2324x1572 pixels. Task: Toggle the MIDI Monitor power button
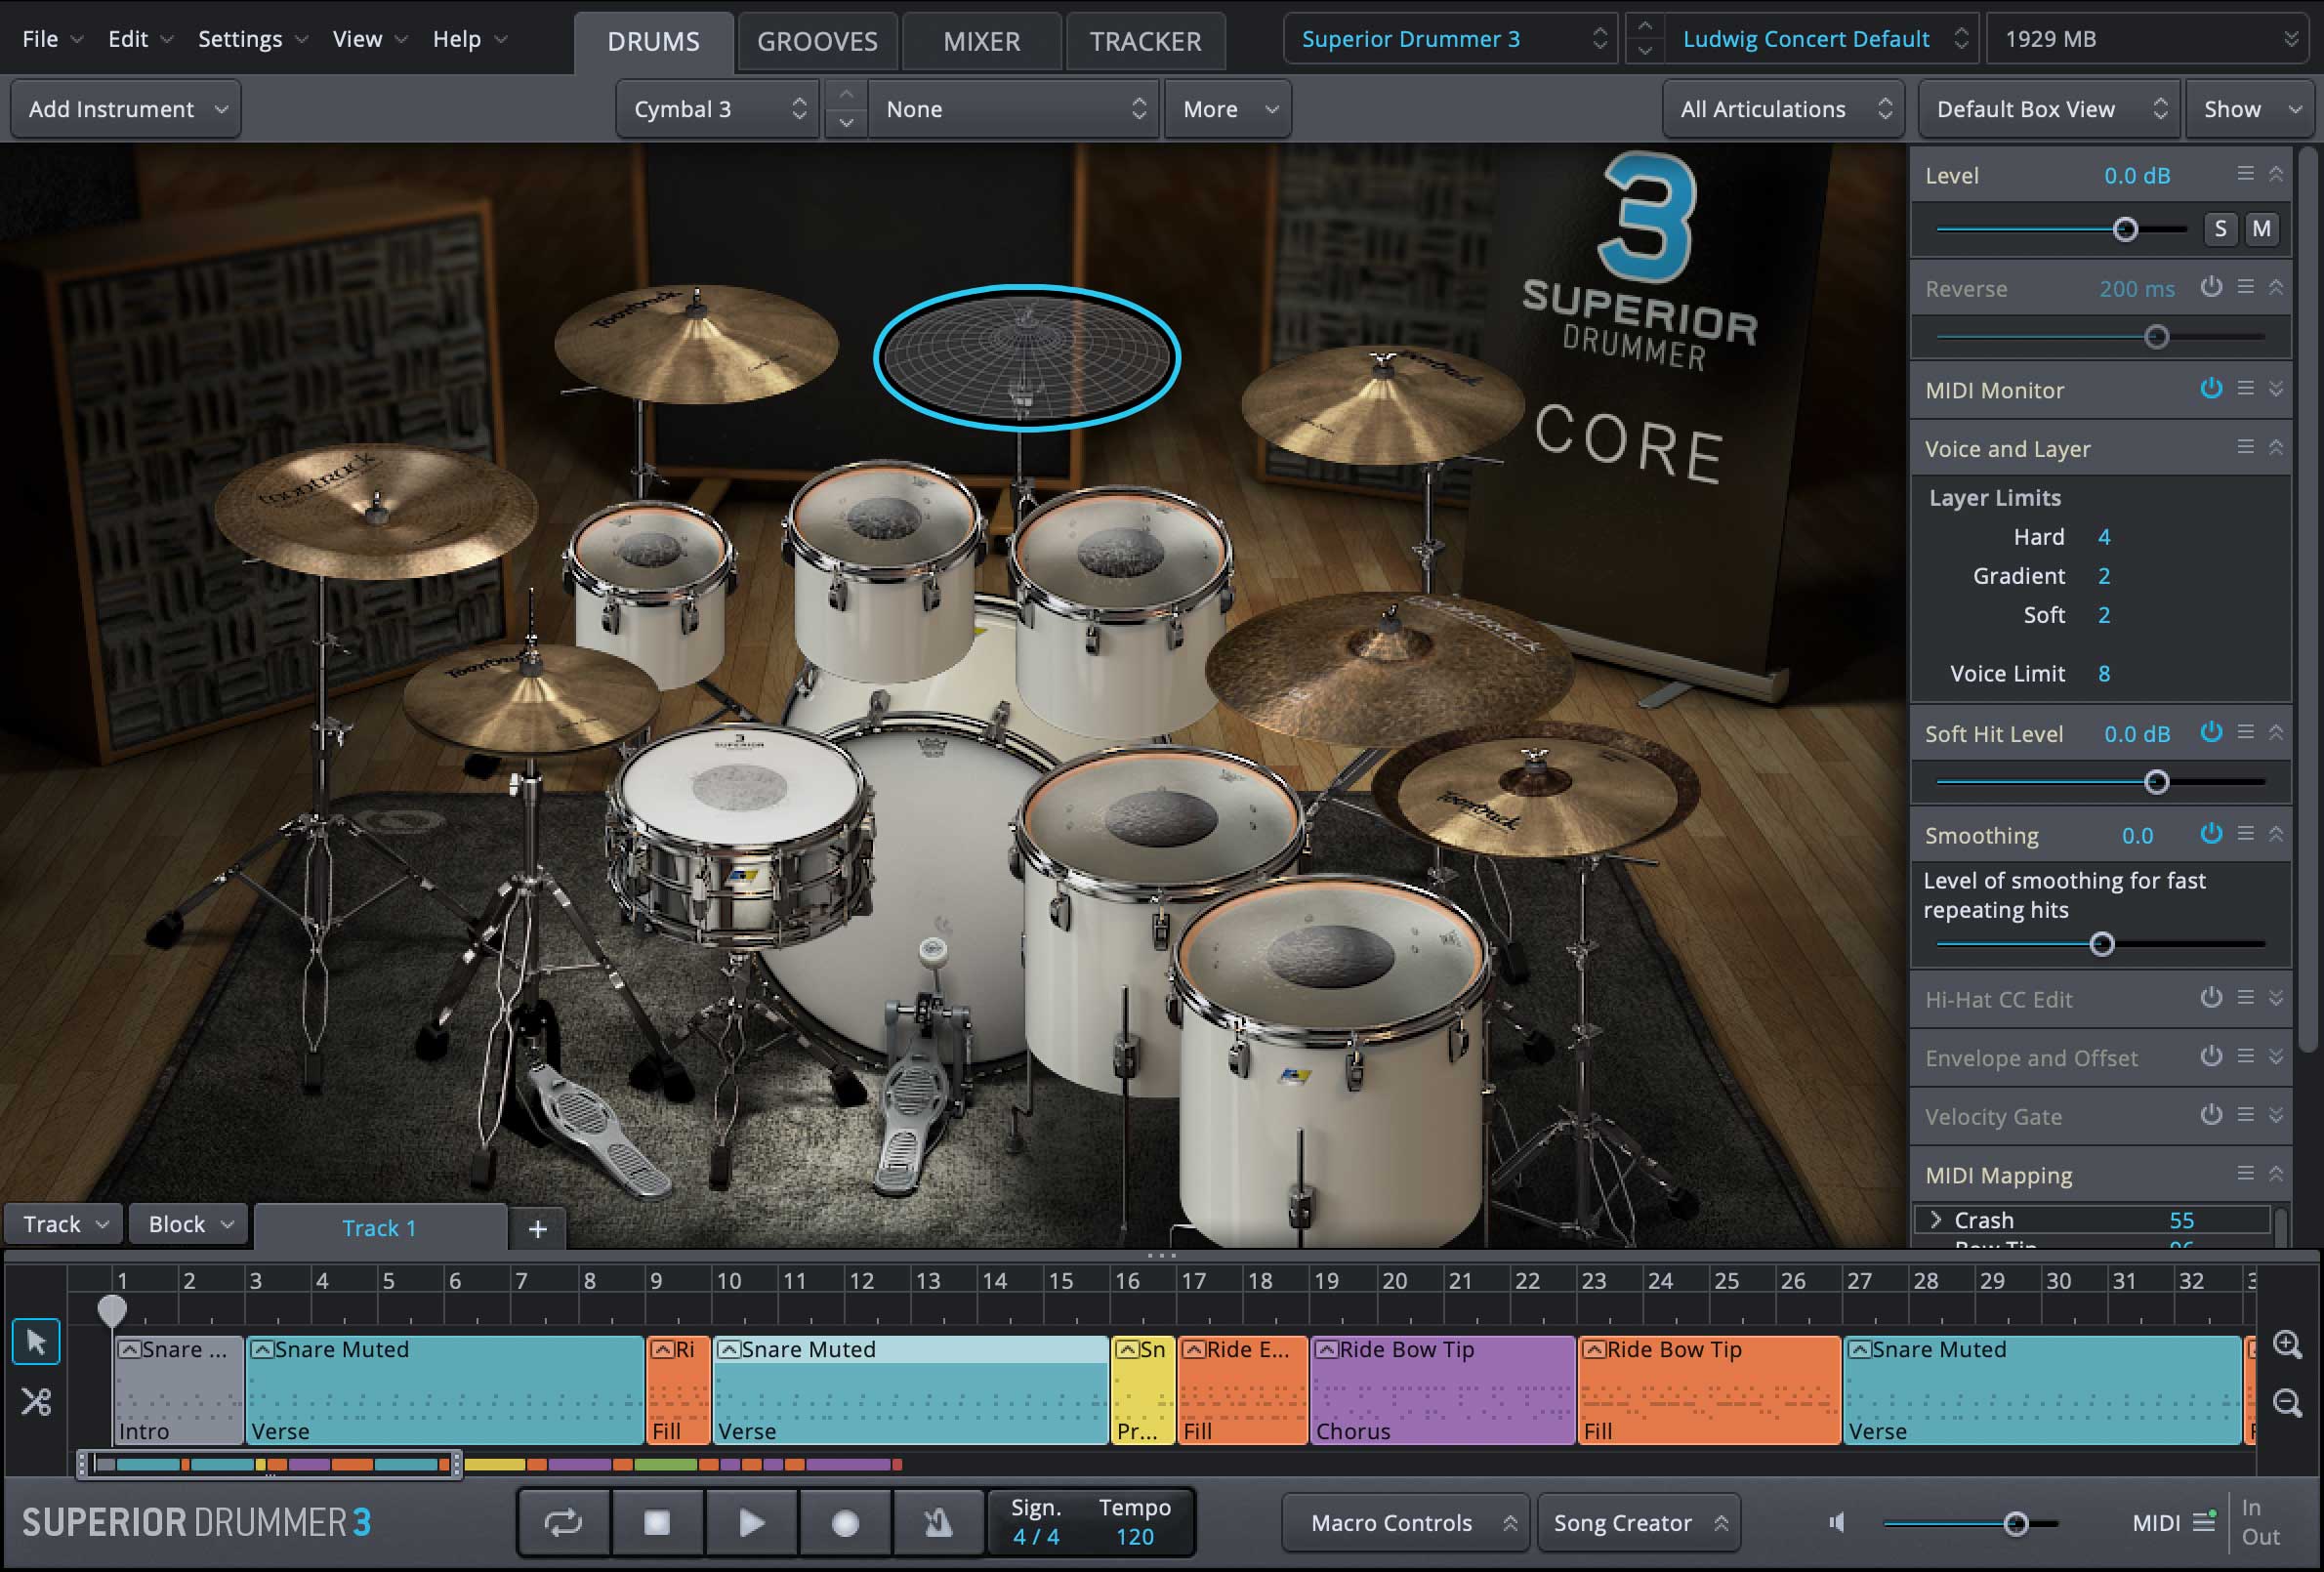tap(2210, 389)
